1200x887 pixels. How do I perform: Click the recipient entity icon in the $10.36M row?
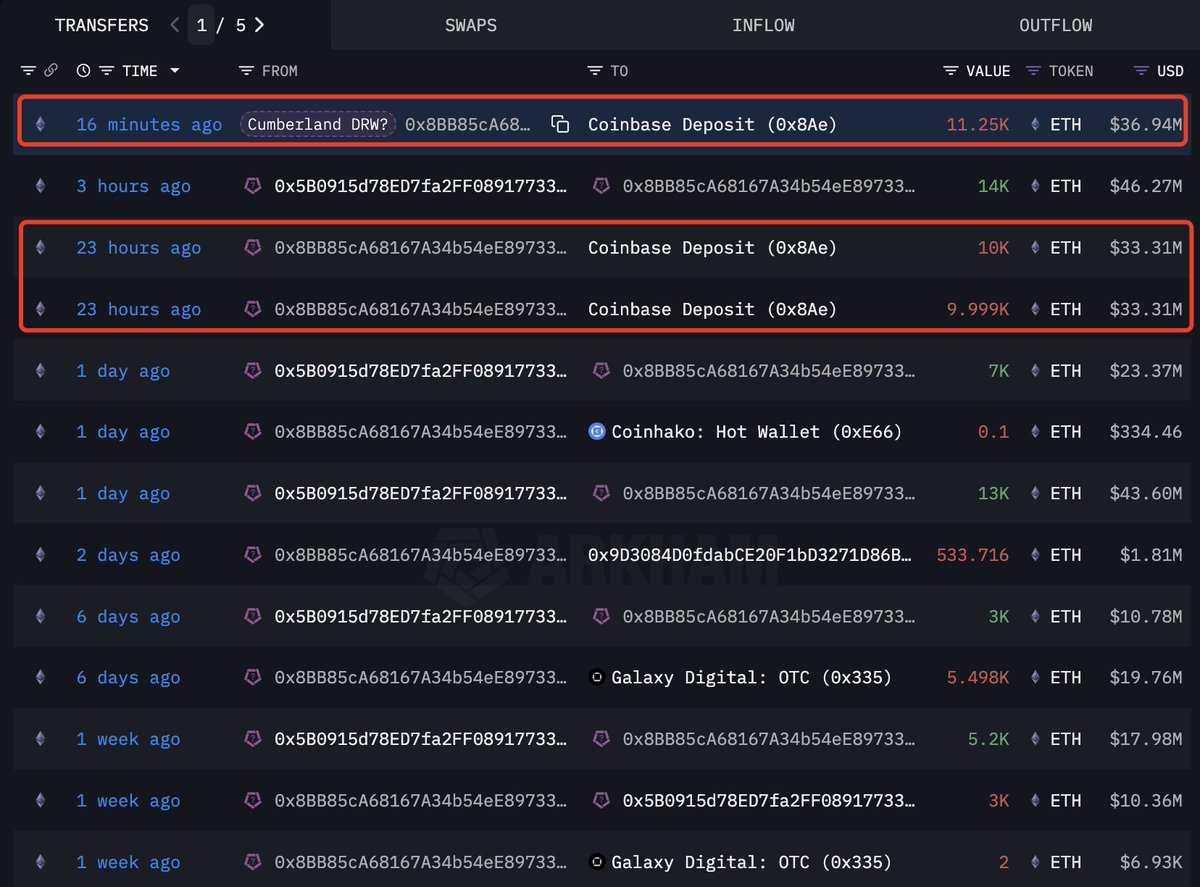coord(601,801)
